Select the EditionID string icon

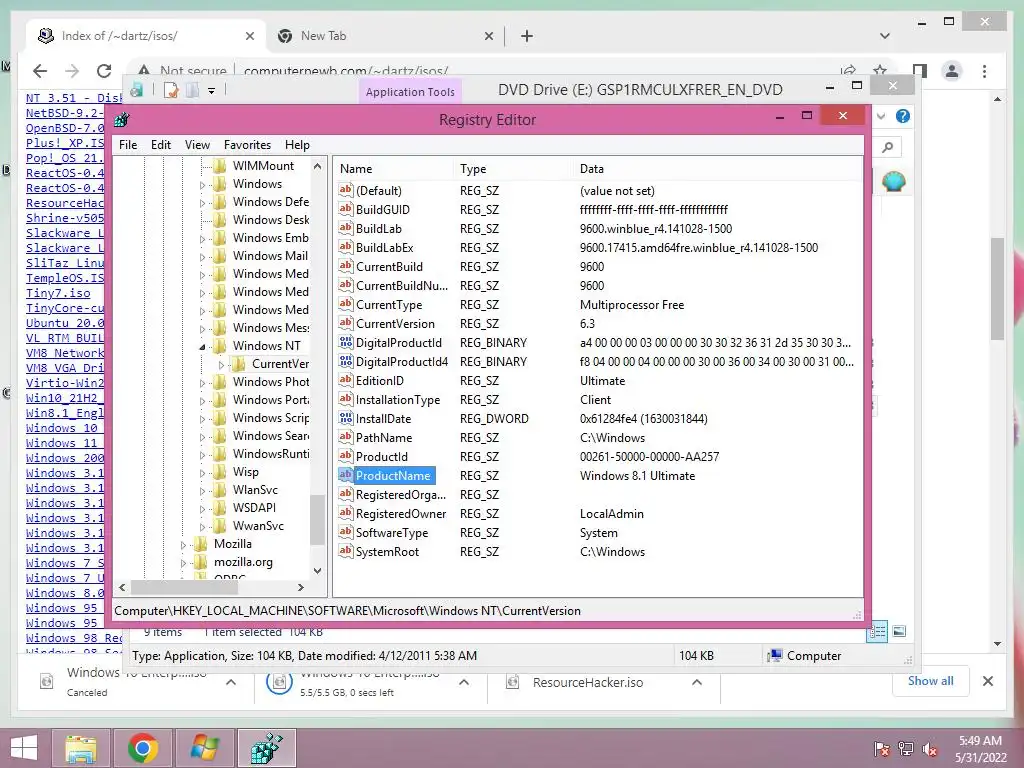coord(345,380)
